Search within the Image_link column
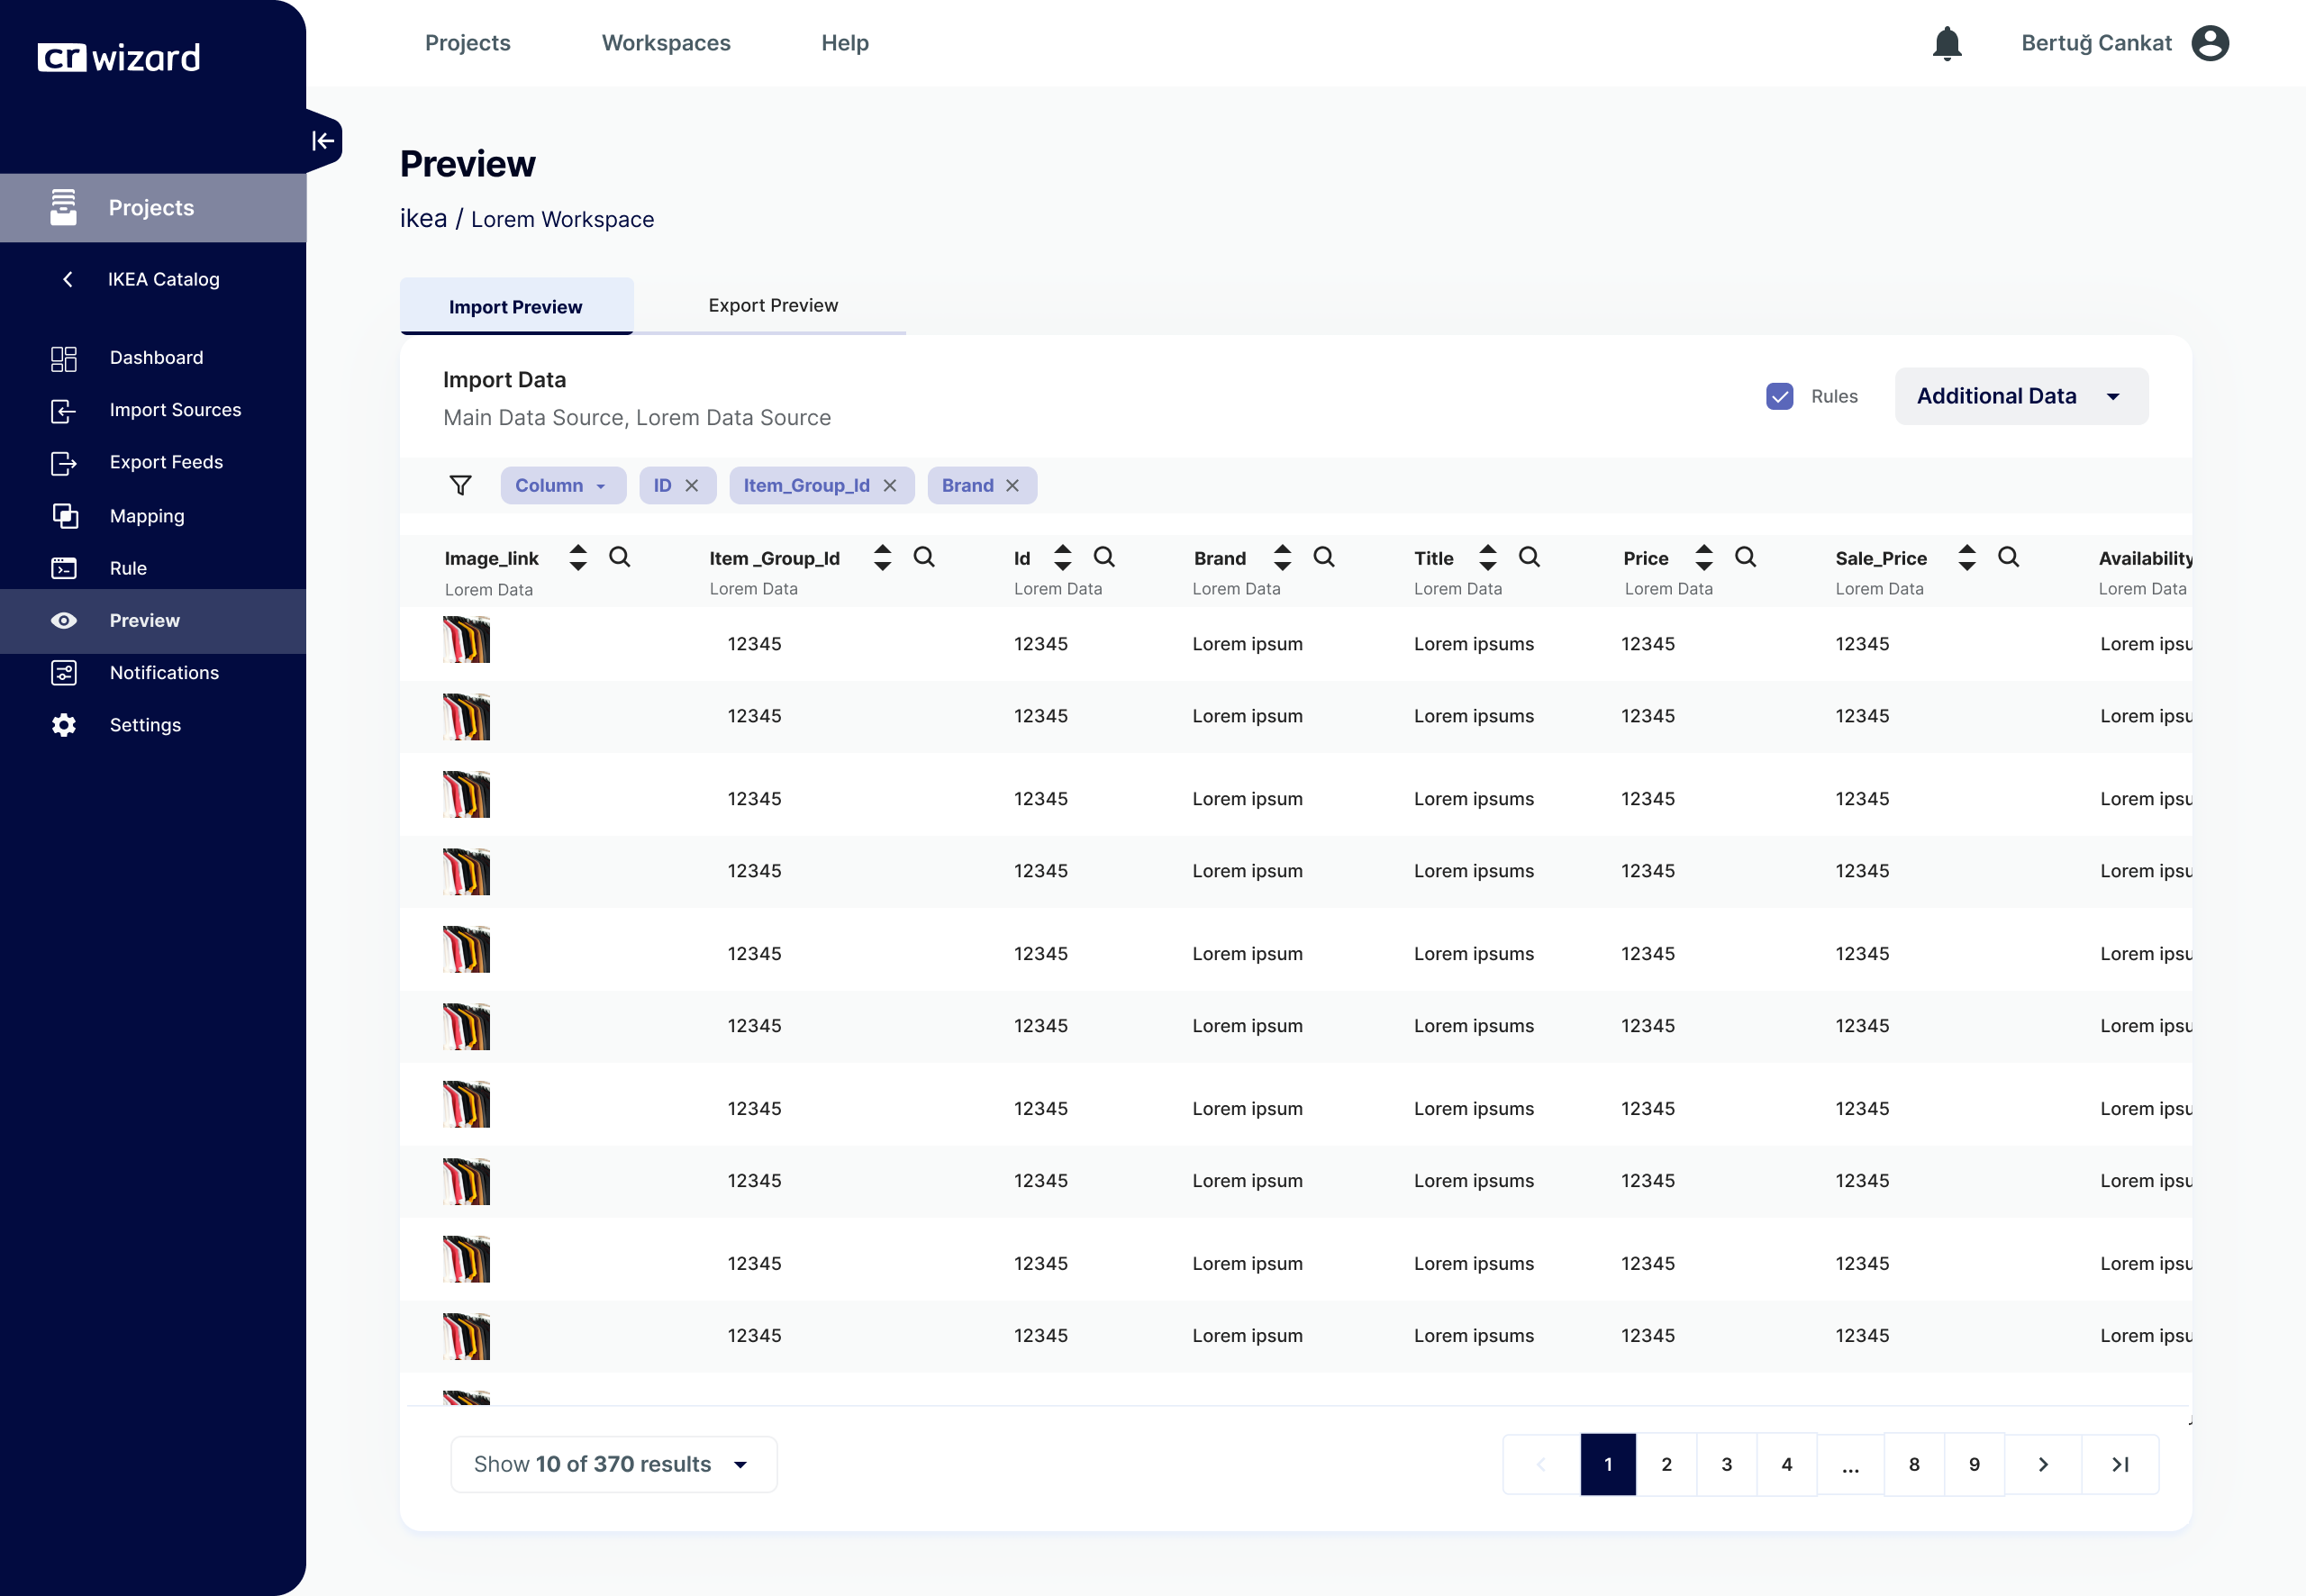2306x1596 pixels. (x=620, y=557)
